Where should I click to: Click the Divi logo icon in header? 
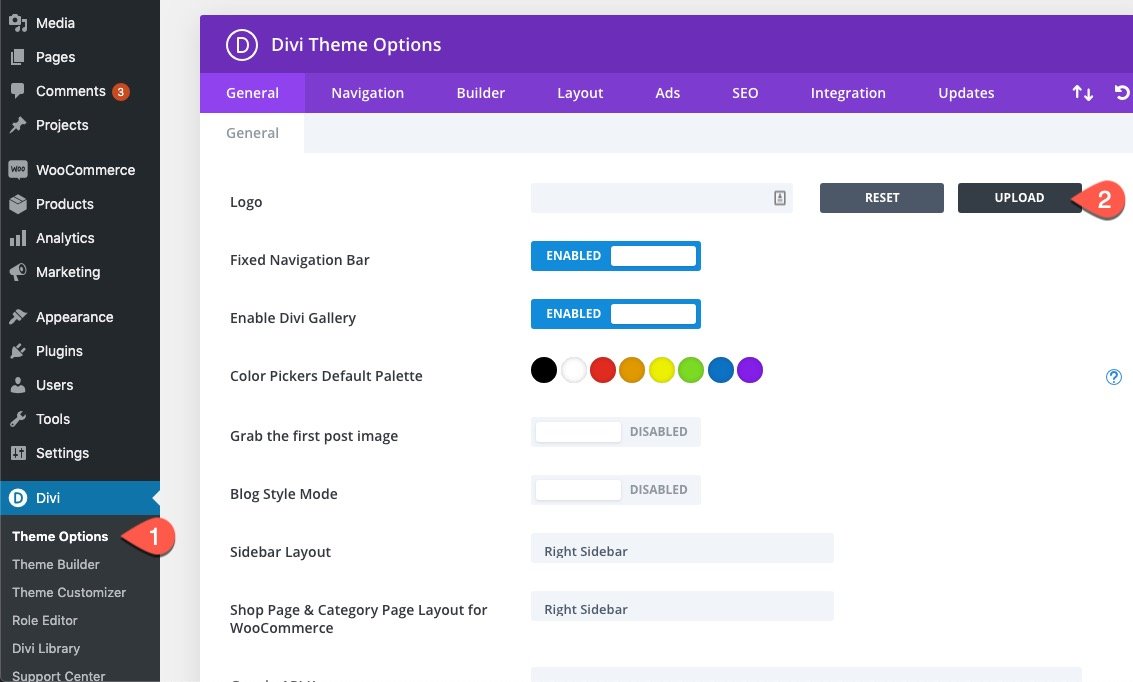pos(241,45)
